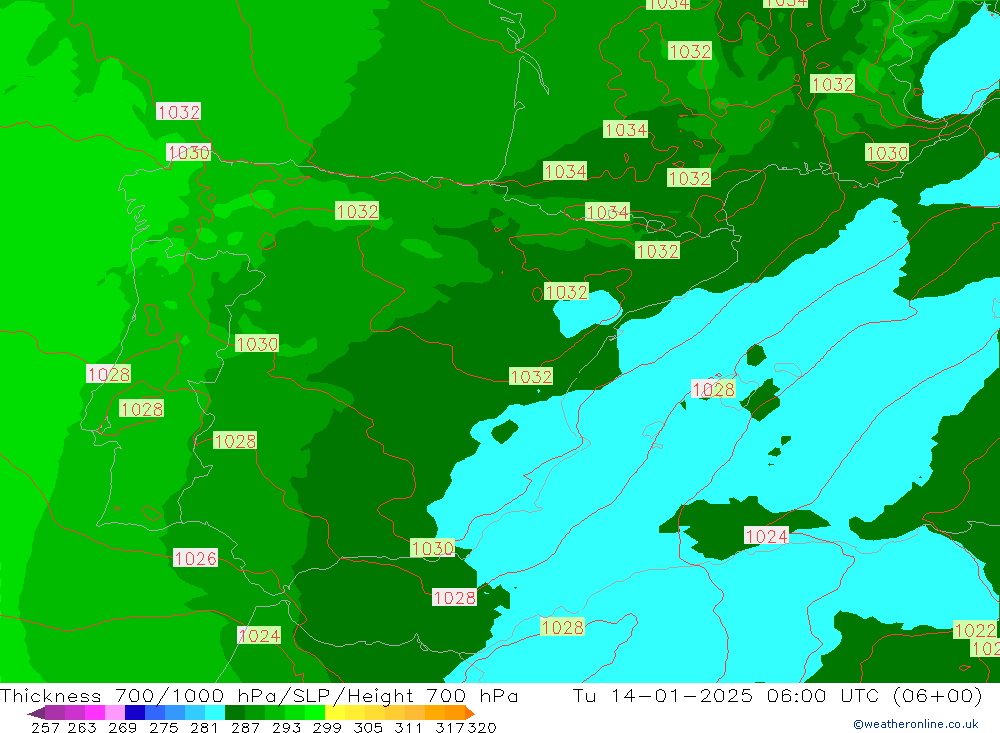Select the legend value 281
The image size is (1000, 733).
point(204,727)
